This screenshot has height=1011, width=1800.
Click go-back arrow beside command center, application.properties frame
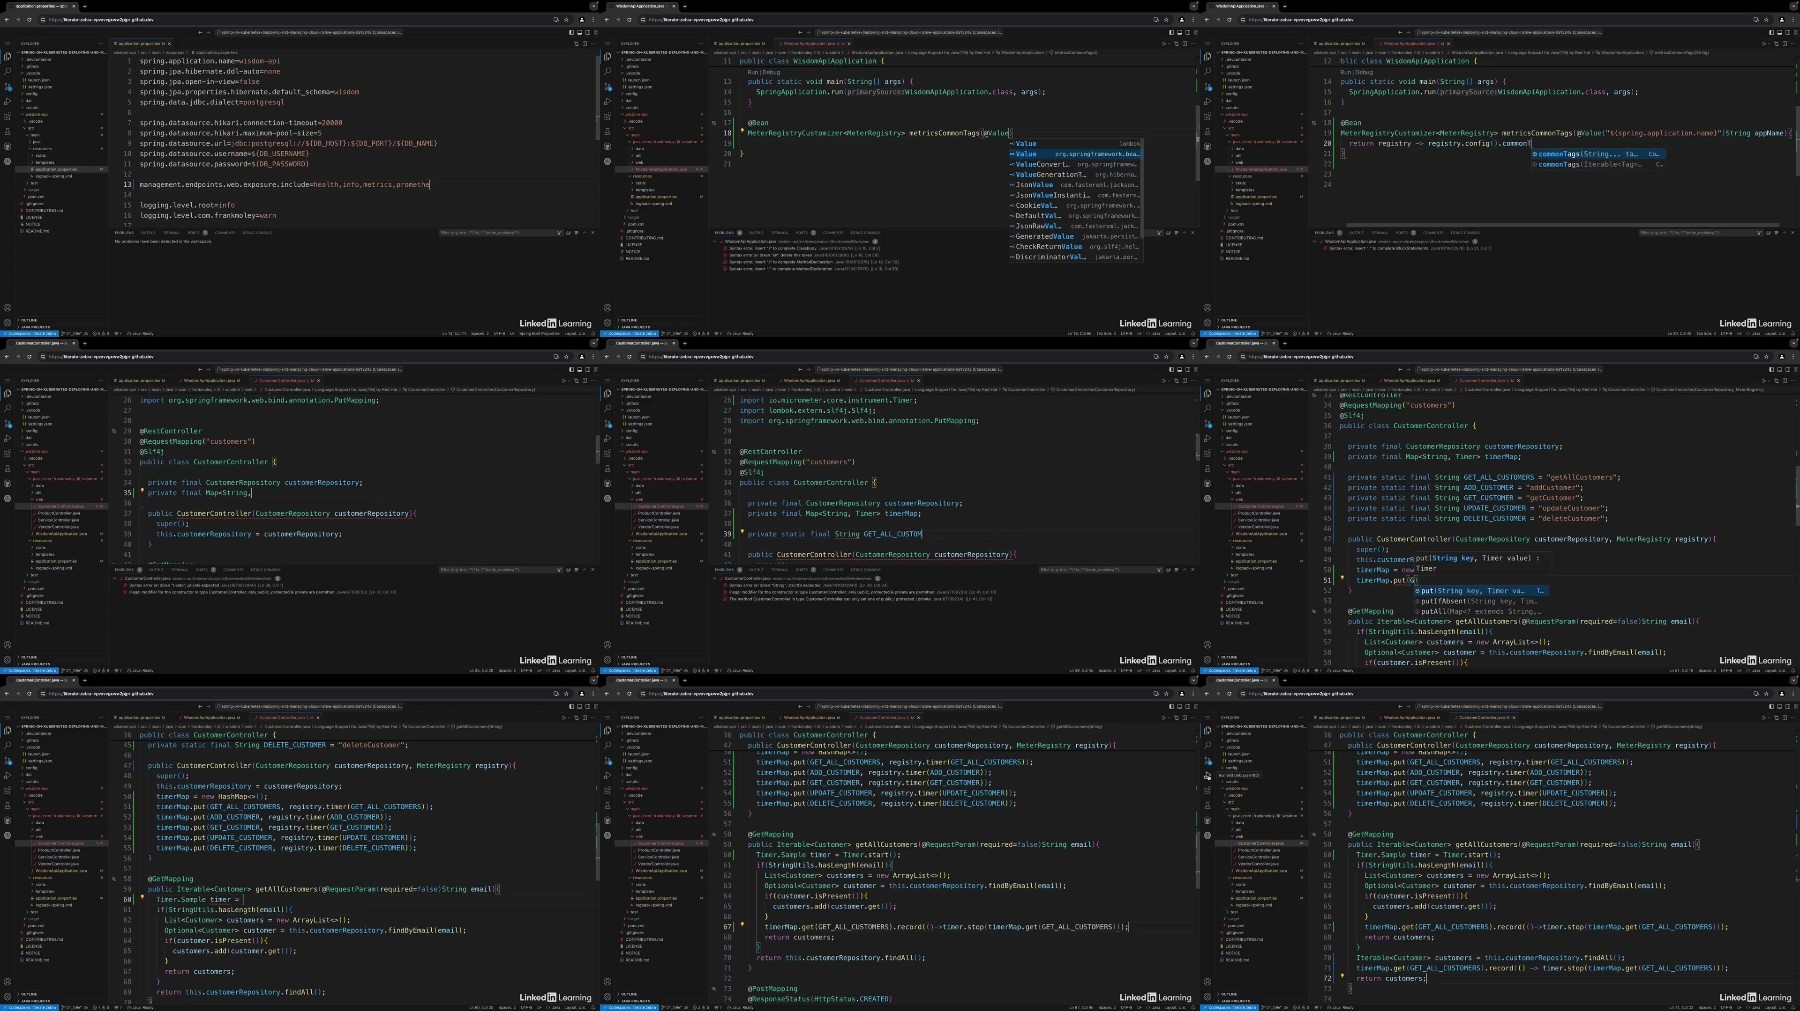point(200,32)
